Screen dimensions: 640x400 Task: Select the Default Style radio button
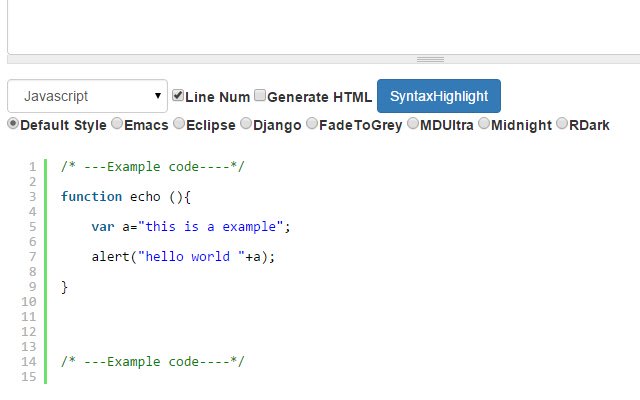[x=13, y=123]
